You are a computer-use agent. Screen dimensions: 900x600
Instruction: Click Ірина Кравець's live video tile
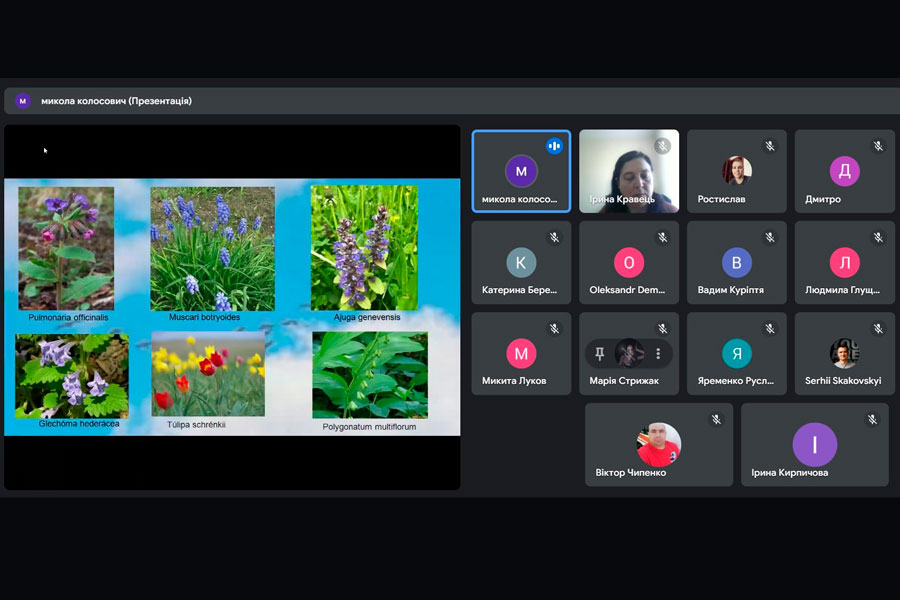pyautogui.click(x=628, y=170)
